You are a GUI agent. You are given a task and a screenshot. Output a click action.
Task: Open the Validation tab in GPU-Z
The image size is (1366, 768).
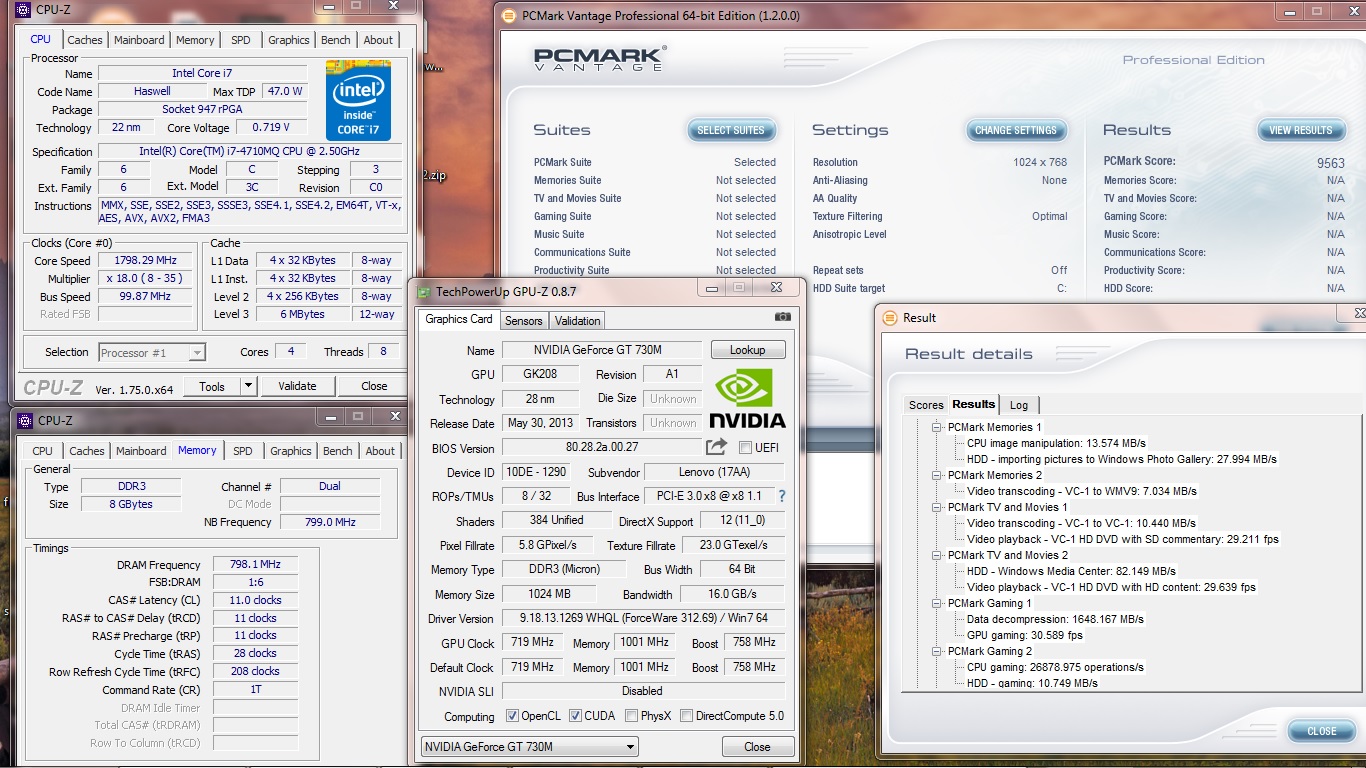pos(577,321)
